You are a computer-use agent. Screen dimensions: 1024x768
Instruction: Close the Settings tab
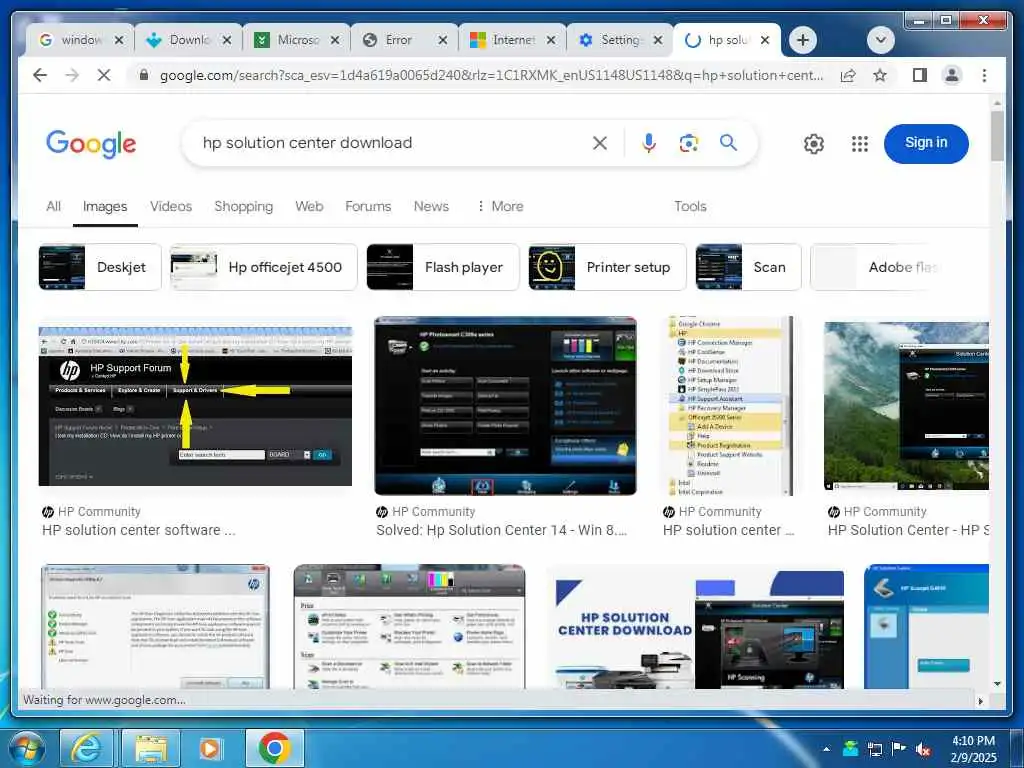[658, 40]
